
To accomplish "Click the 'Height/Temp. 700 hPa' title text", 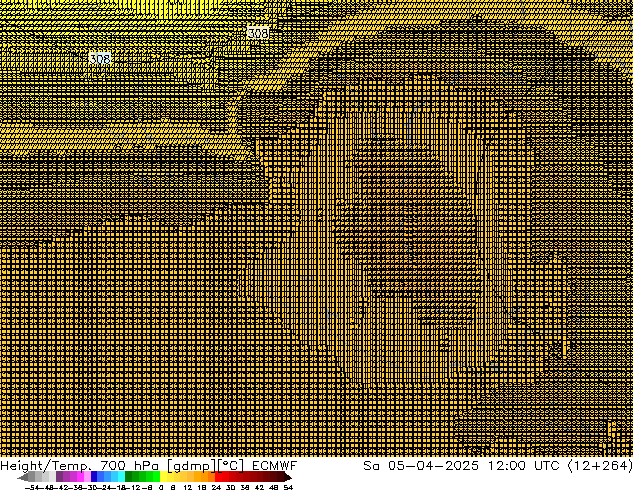I will (82, 466).
